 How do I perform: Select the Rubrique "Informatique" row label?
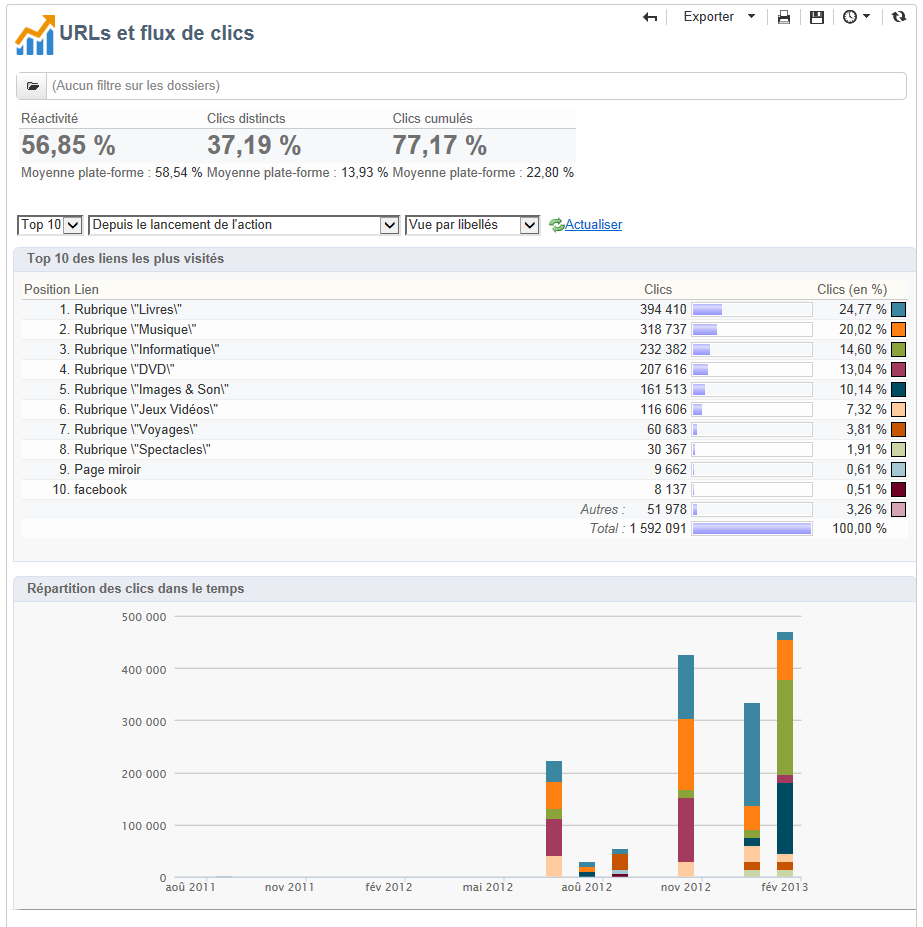pos(147,349)
